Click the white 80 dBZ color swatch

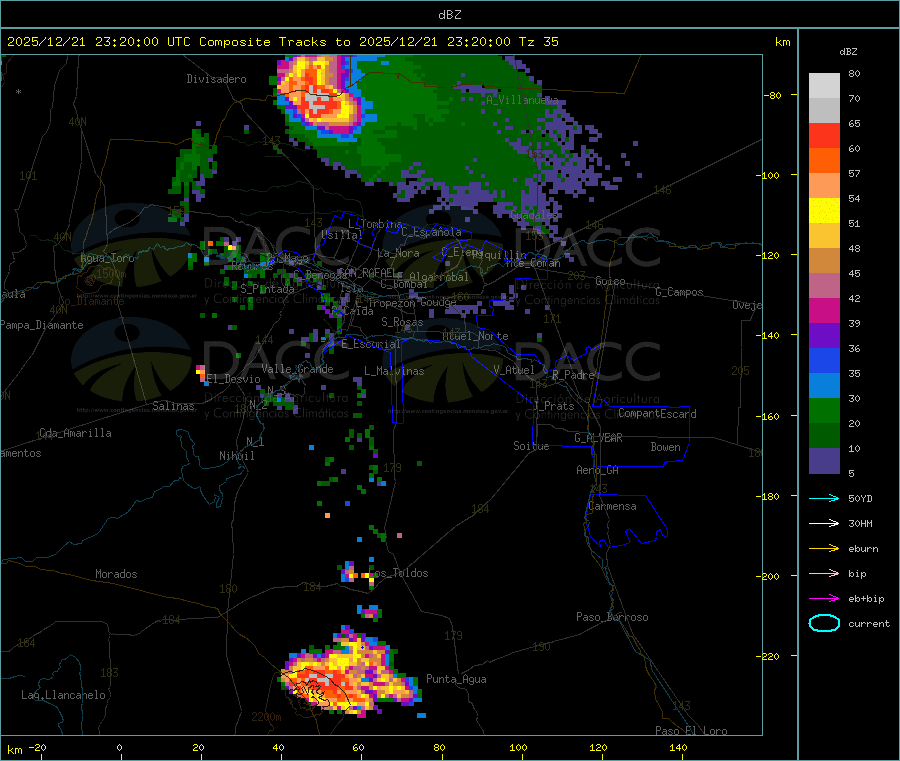click(x=824, y=86)
